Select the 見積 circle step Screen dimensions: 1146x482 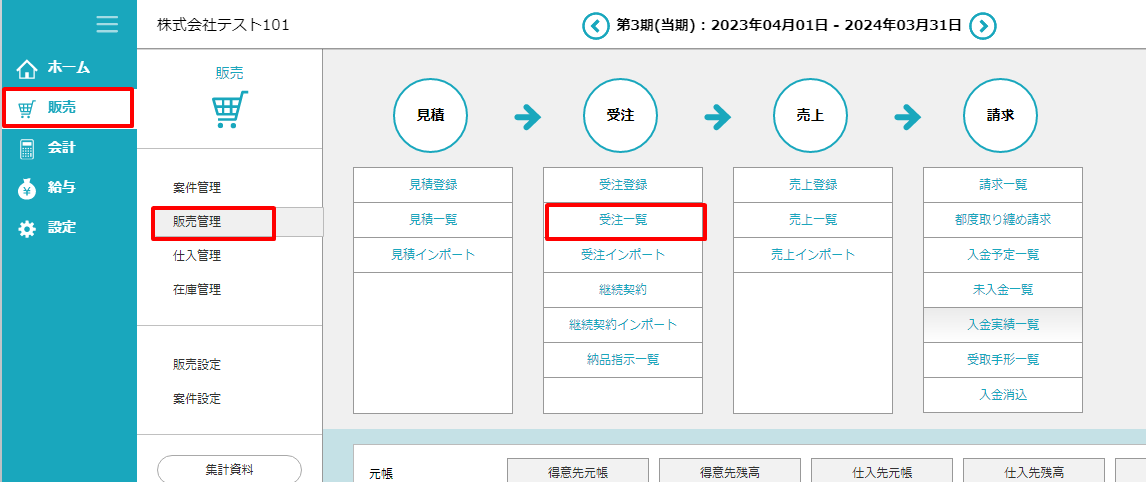[430, 116]
